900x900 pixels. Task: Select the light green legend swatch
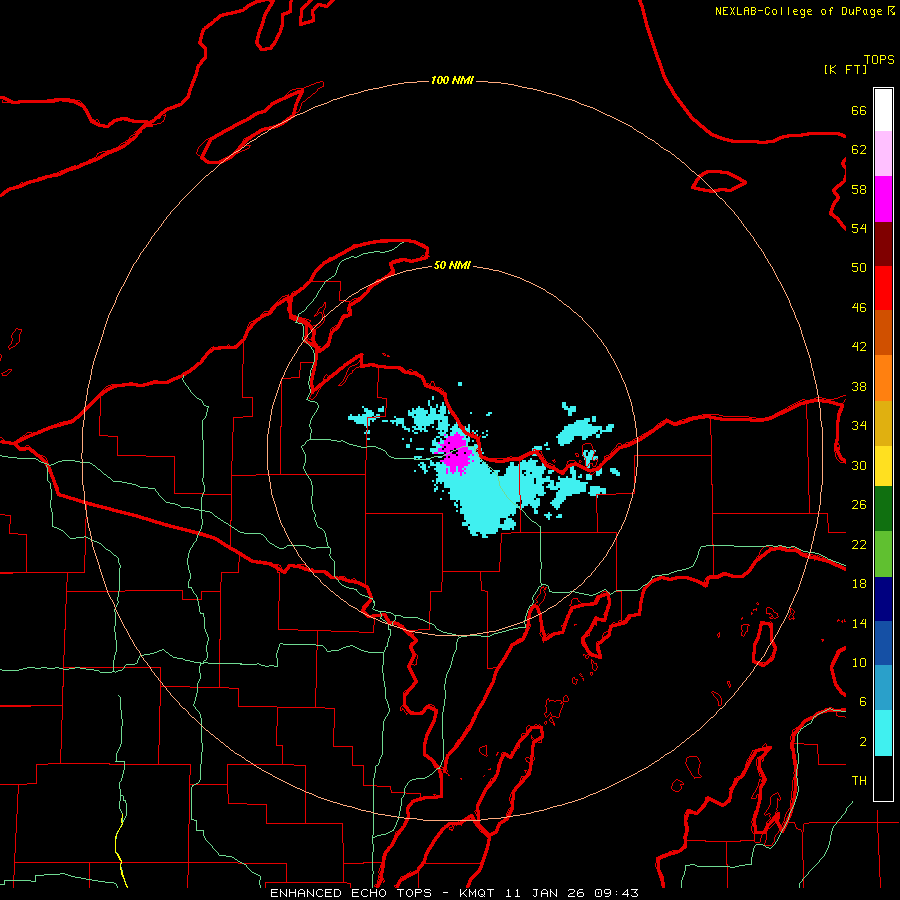click(x=883, y=554)
